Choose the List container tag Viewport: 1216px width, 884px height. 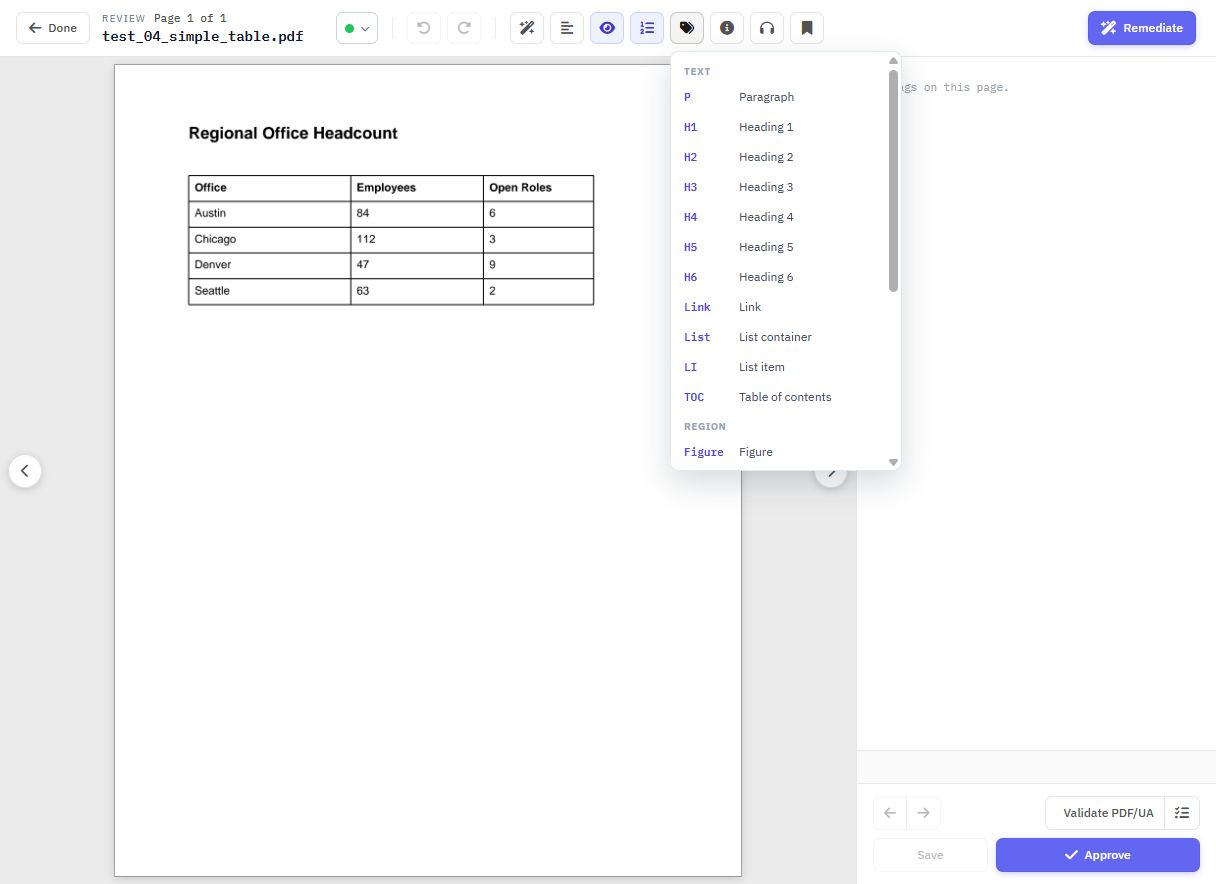tap(780, 337)
